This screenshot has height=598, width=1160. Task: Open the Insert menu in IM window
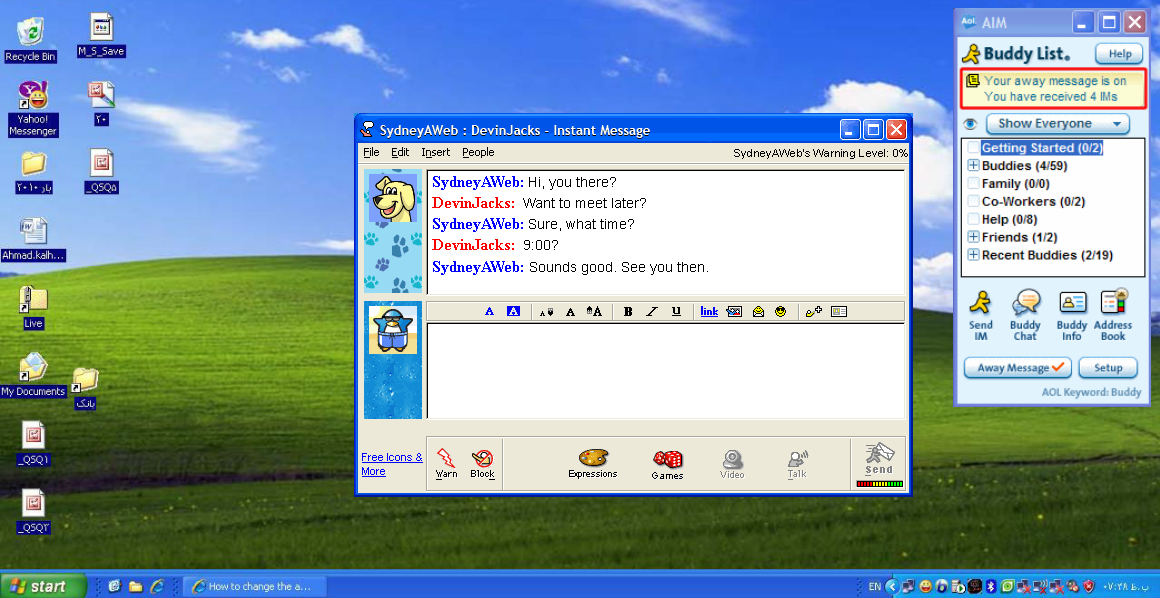click(436, 152)
